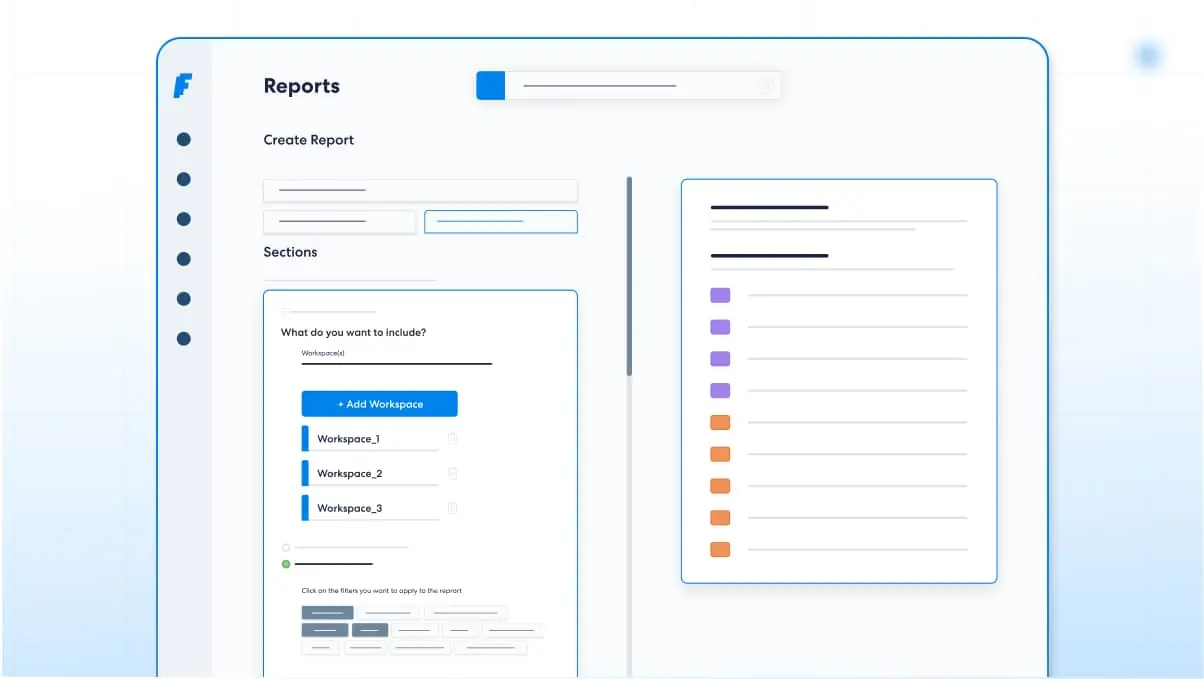Delete Workspace_1 using its trash icon
This screenshot has height=679, width=1204.
pos(452,438)
